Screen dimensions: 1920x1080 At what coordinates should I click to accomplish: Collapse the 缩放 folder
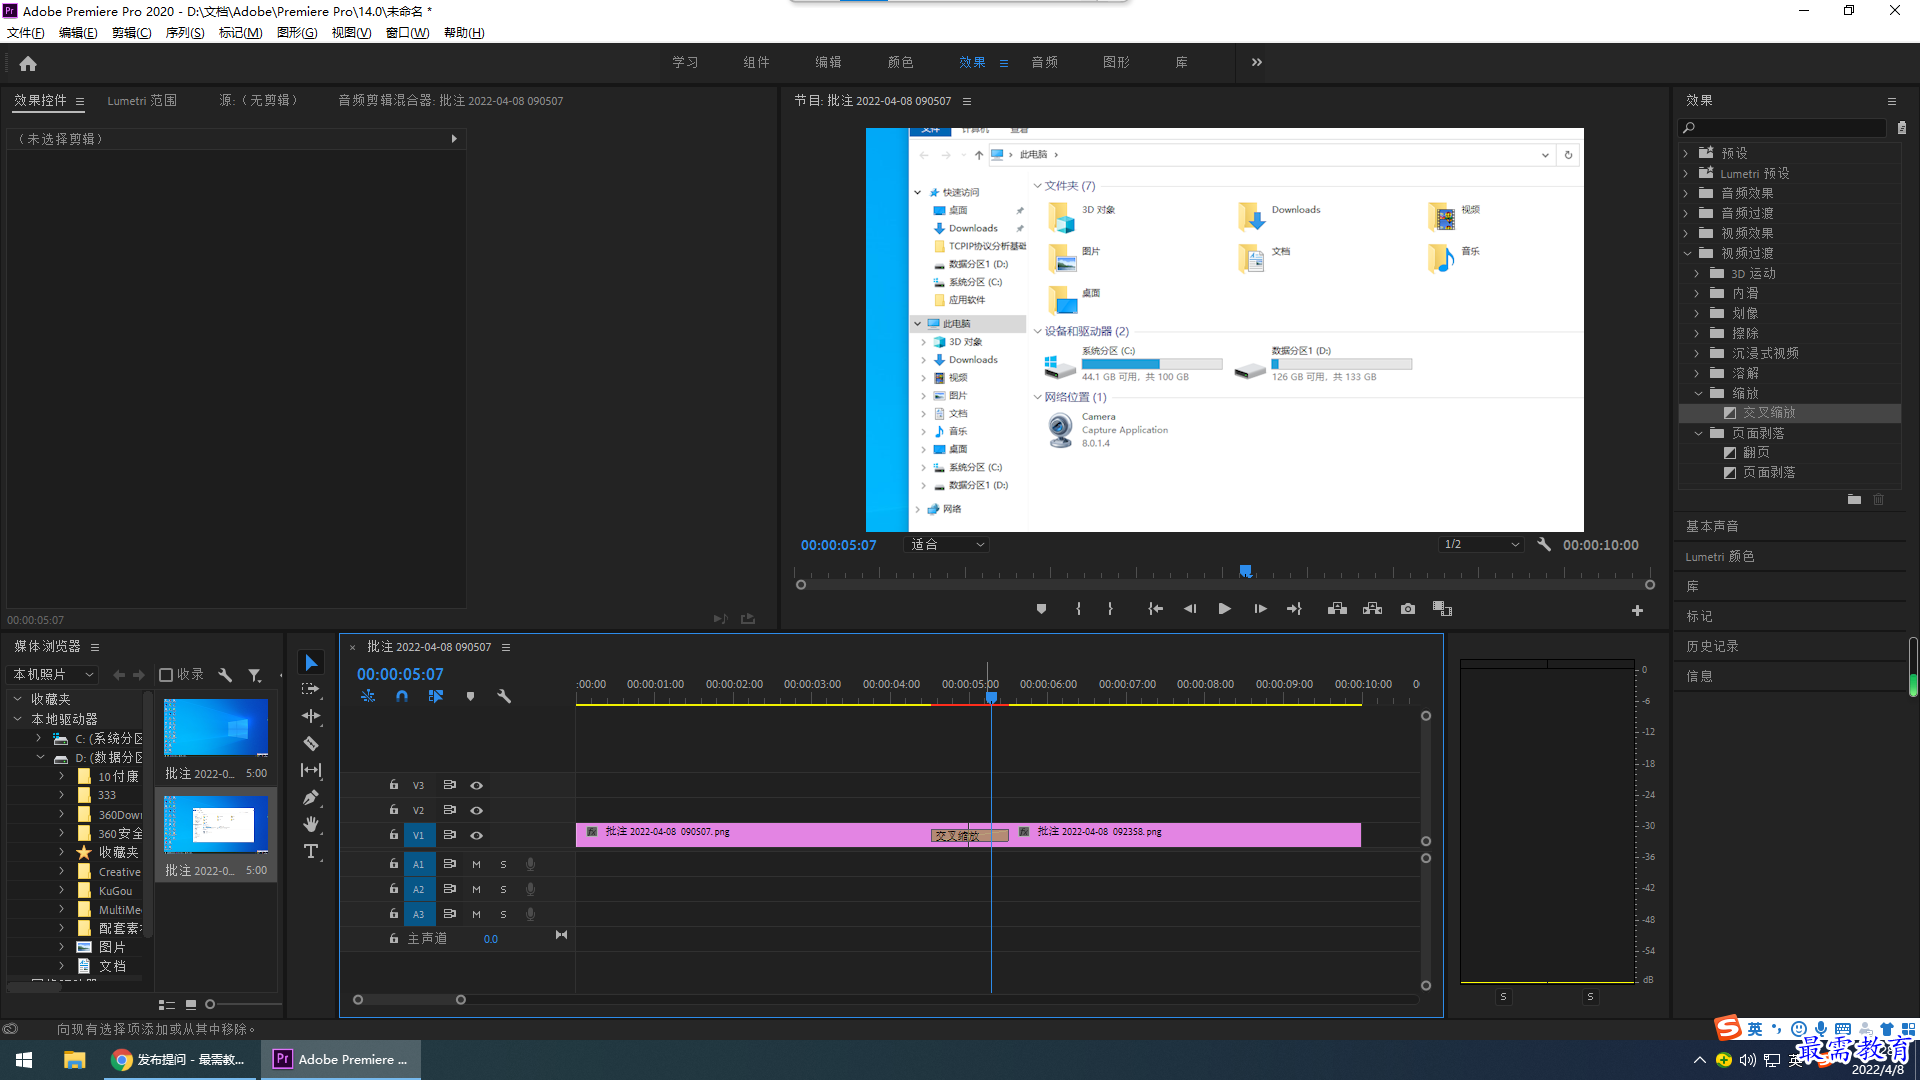1697,393
